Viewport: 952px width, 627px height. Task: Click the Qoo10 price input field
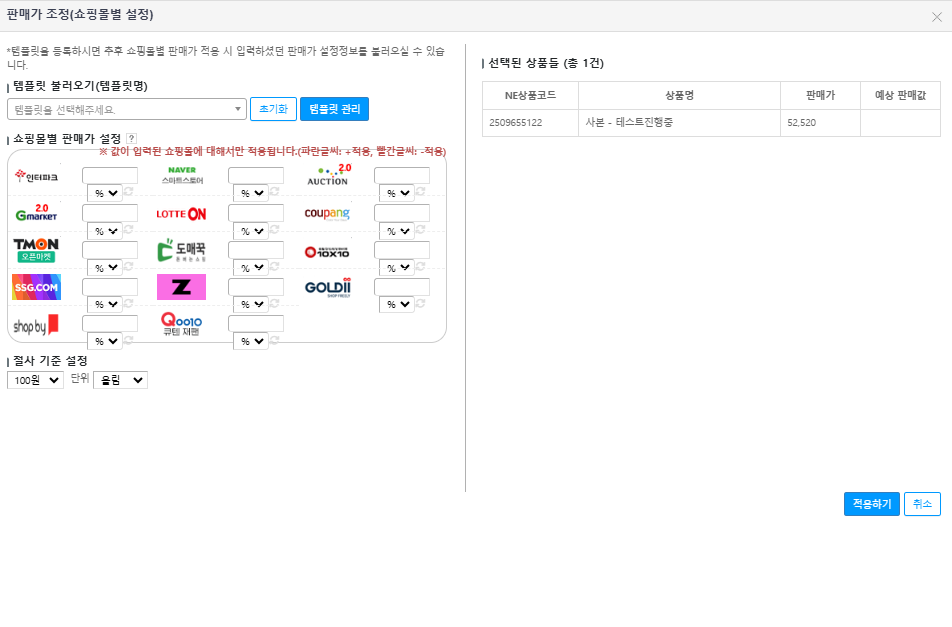click(x=256, y=324)
